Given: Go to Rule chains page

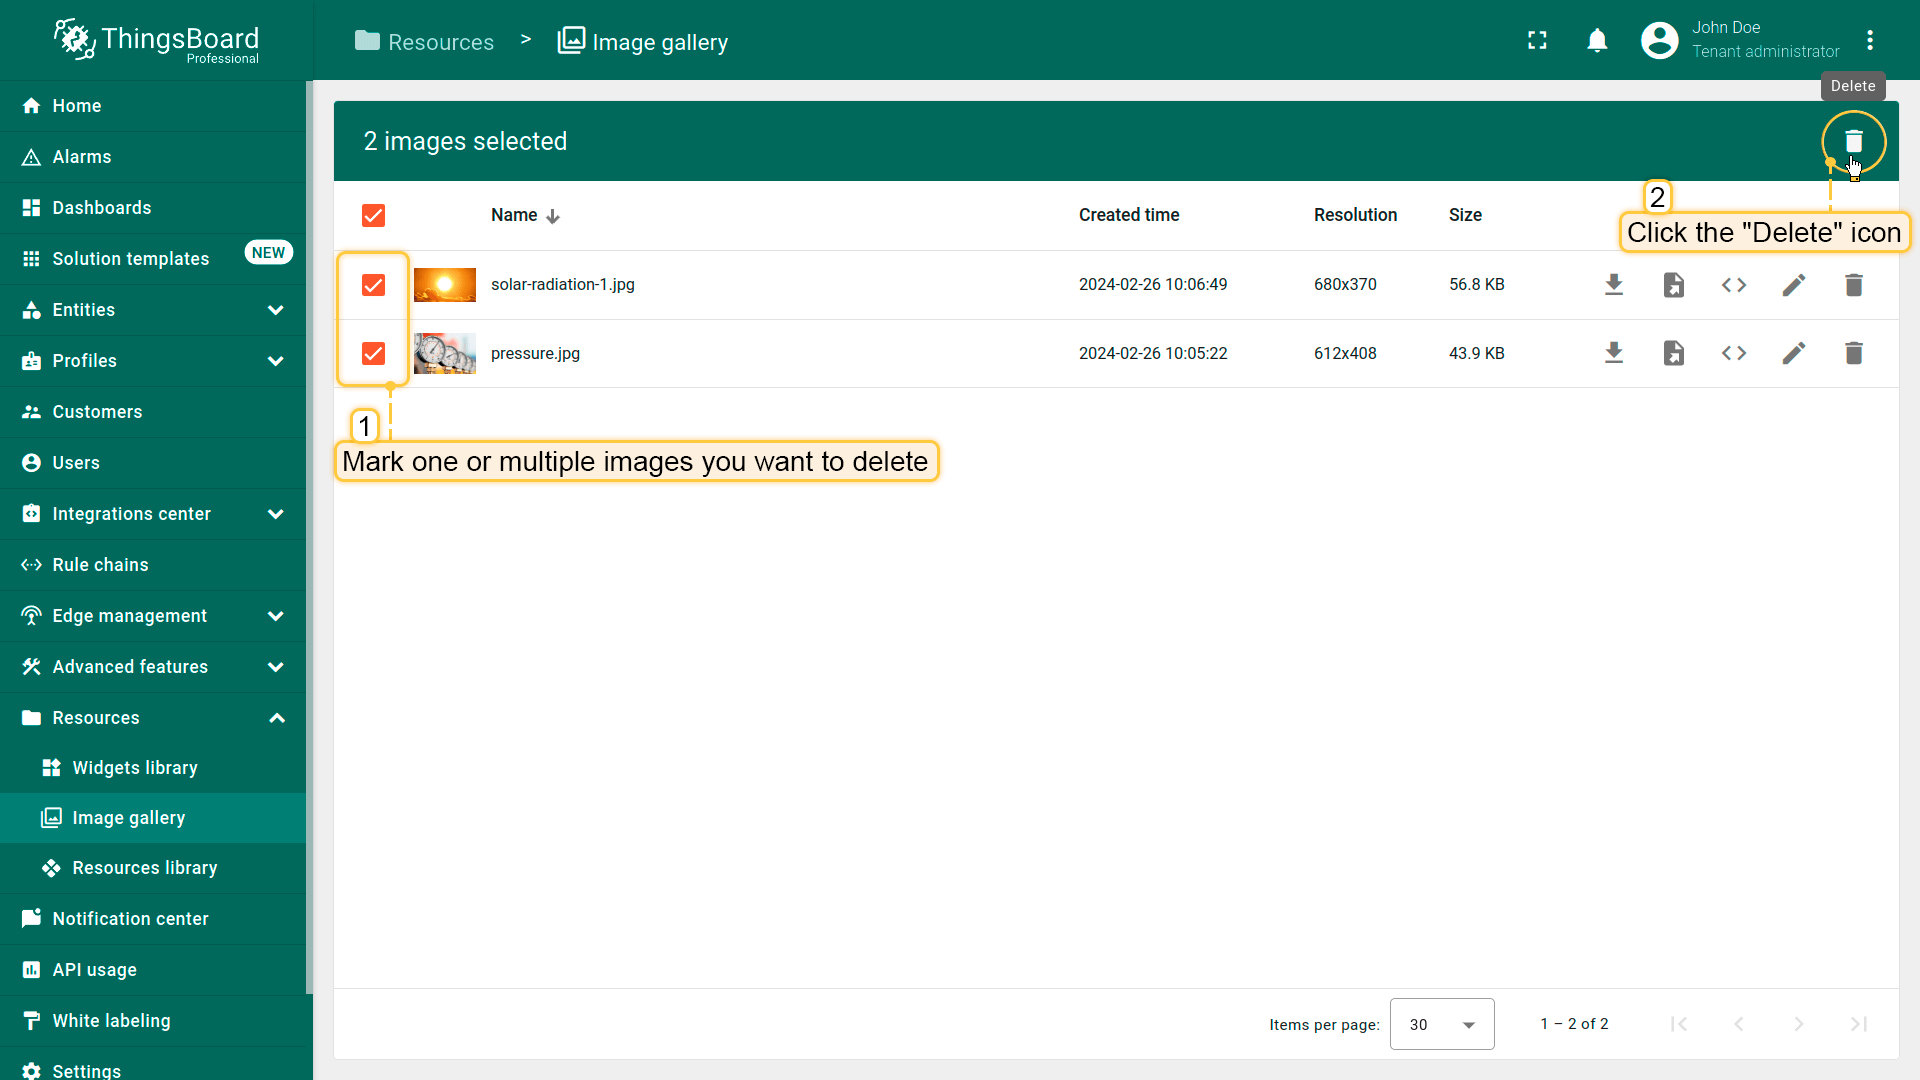Looking at the screenshot, I should tap(100, 565).
